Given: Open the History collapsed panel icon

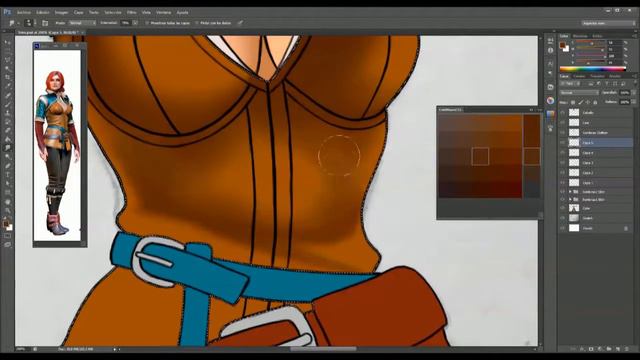Looking at the screenshot, I should [x=551, y=40].
